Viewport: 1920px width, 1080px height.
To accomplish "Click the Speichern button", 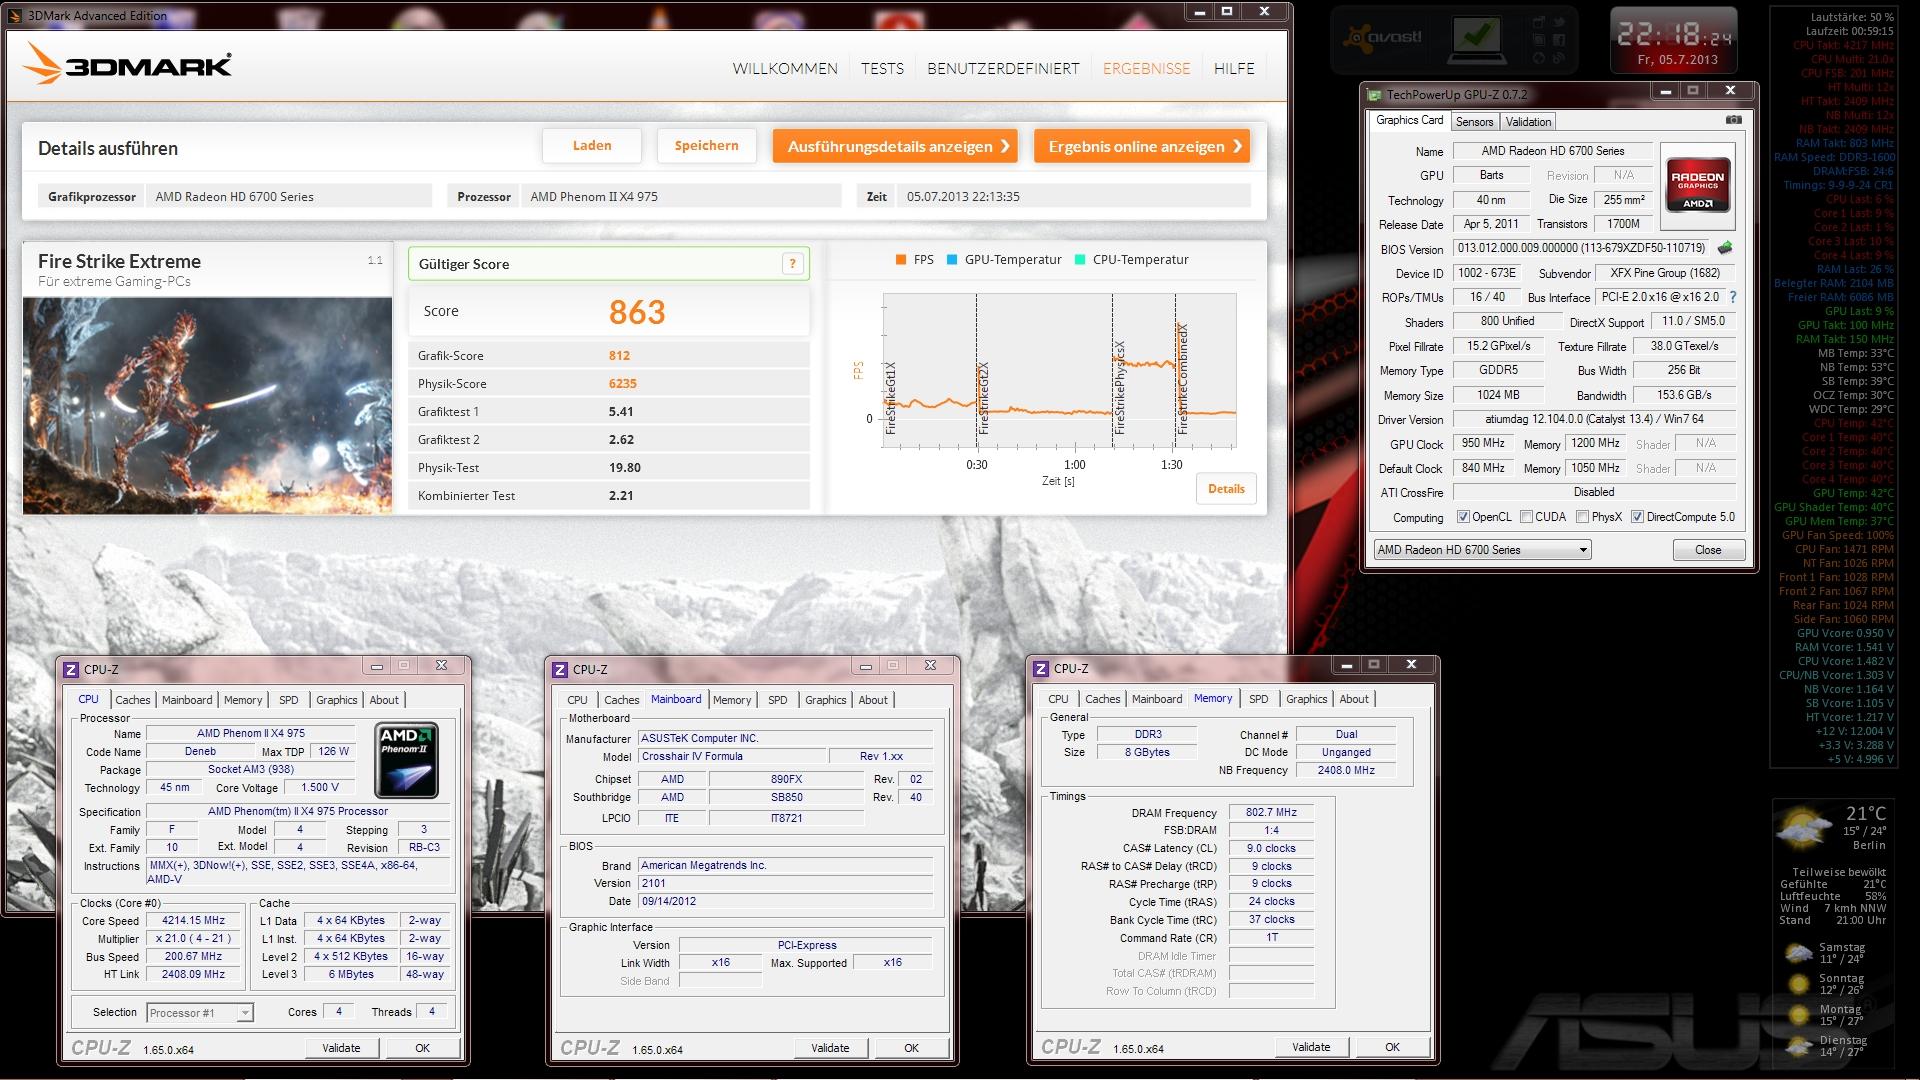I will click(707, 146).
